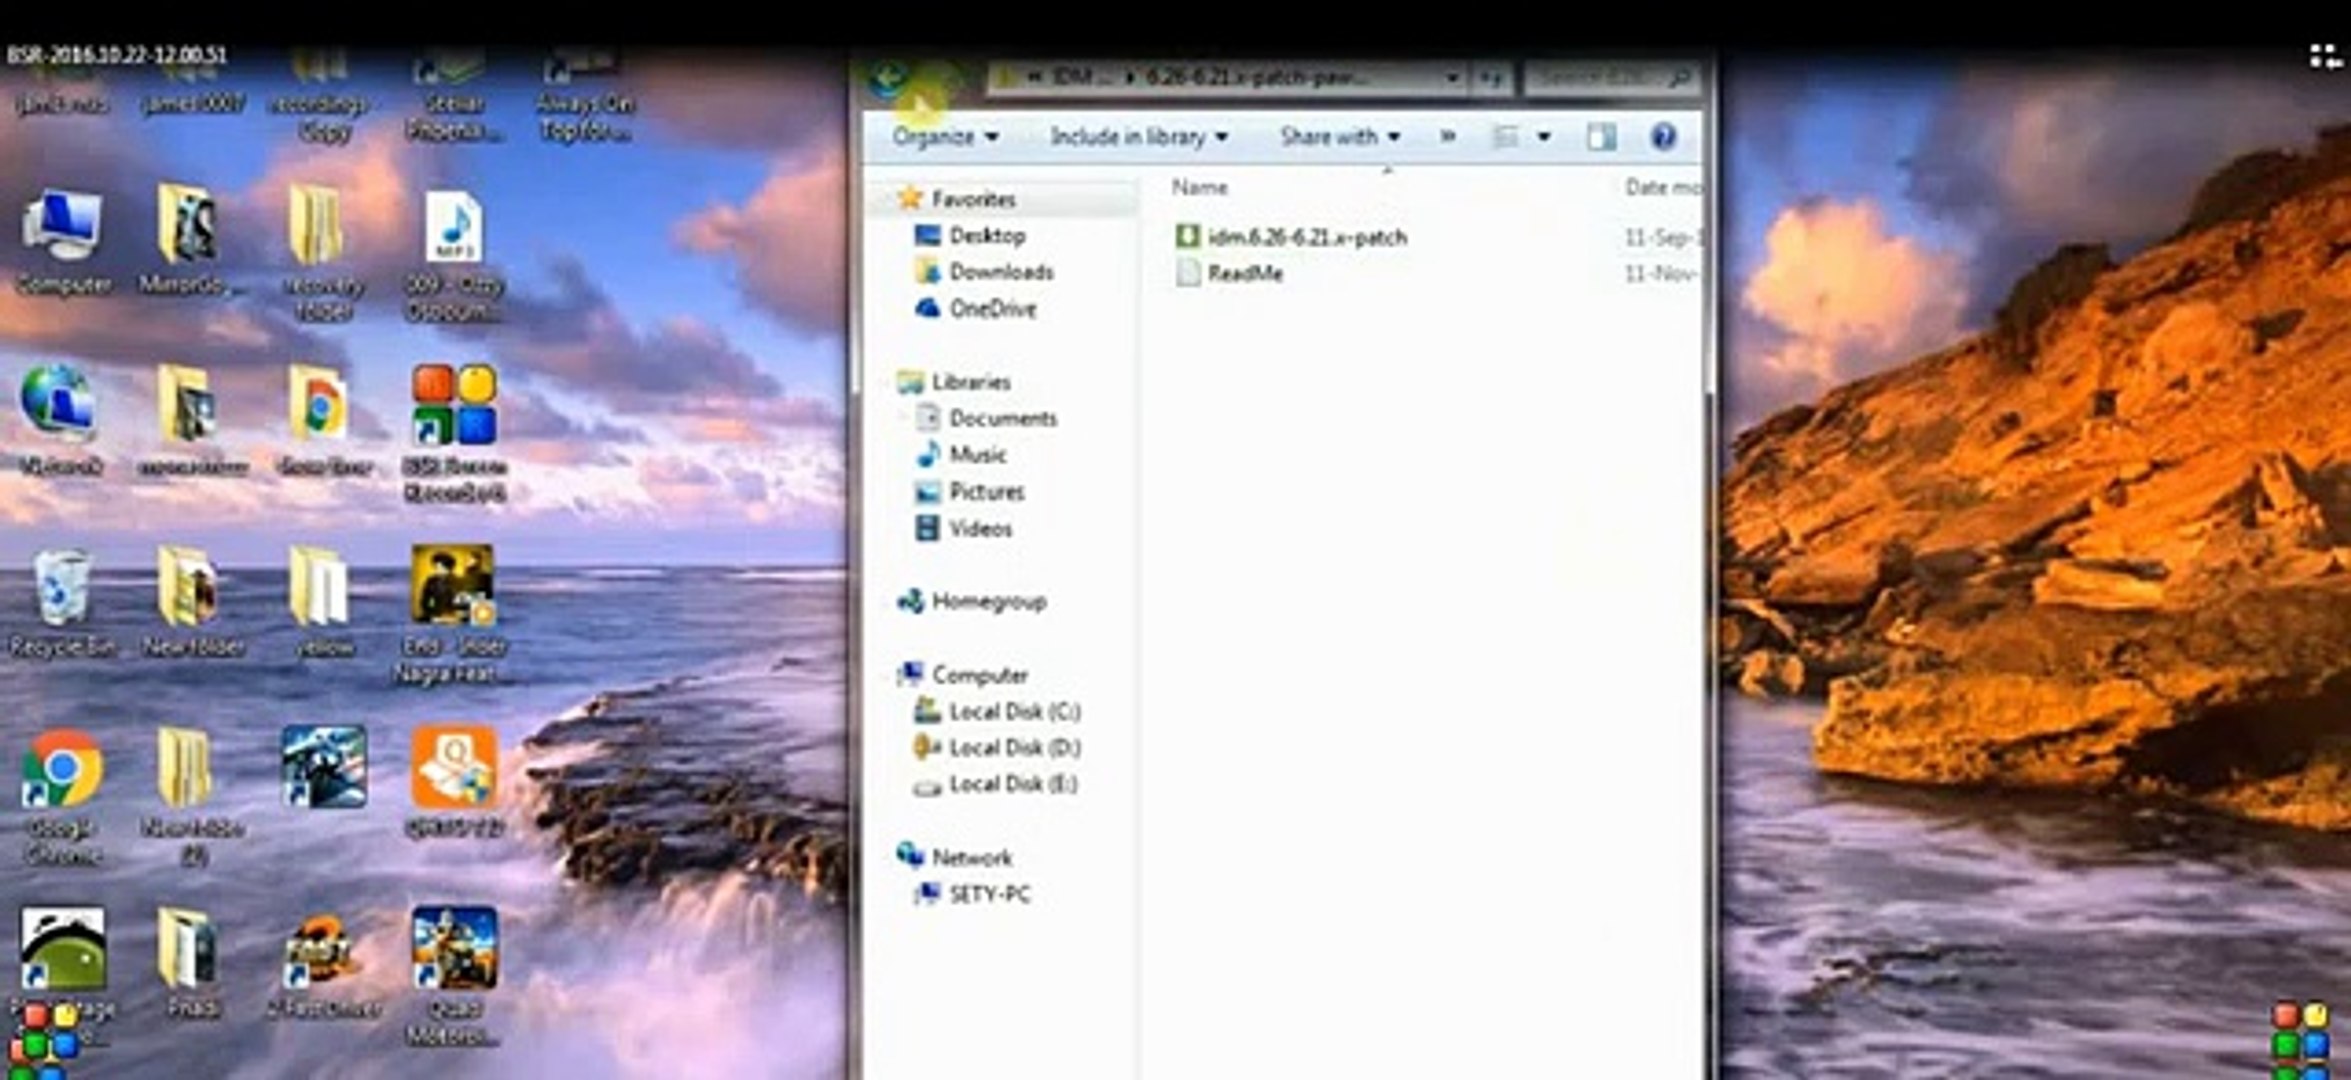Image resolution: width=2351 pixels, height=1080 pixels.
Task: Select the Quad Motorbike game desktop shortcut
Action: coord(454,975)
